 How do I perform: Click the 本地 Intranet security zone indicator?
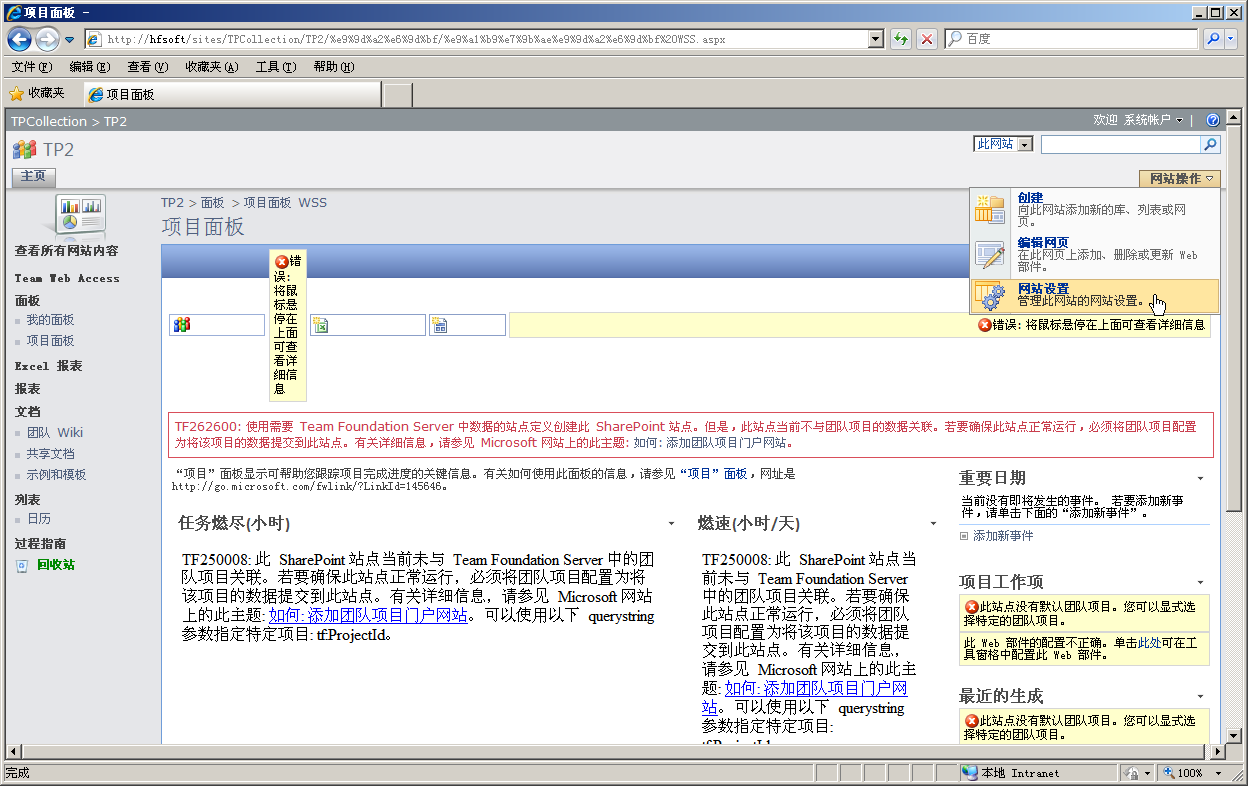coord(1011,773)
